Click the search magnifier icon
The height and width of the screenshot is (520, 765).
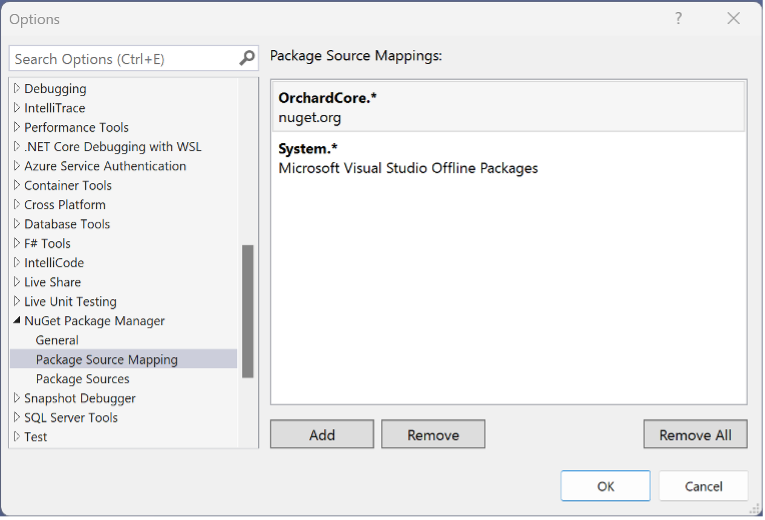(x=247, y=59)
